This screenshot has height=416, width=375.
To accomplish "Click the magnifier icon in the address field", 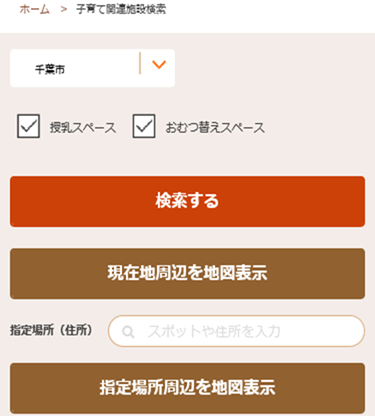I will 128,332.
